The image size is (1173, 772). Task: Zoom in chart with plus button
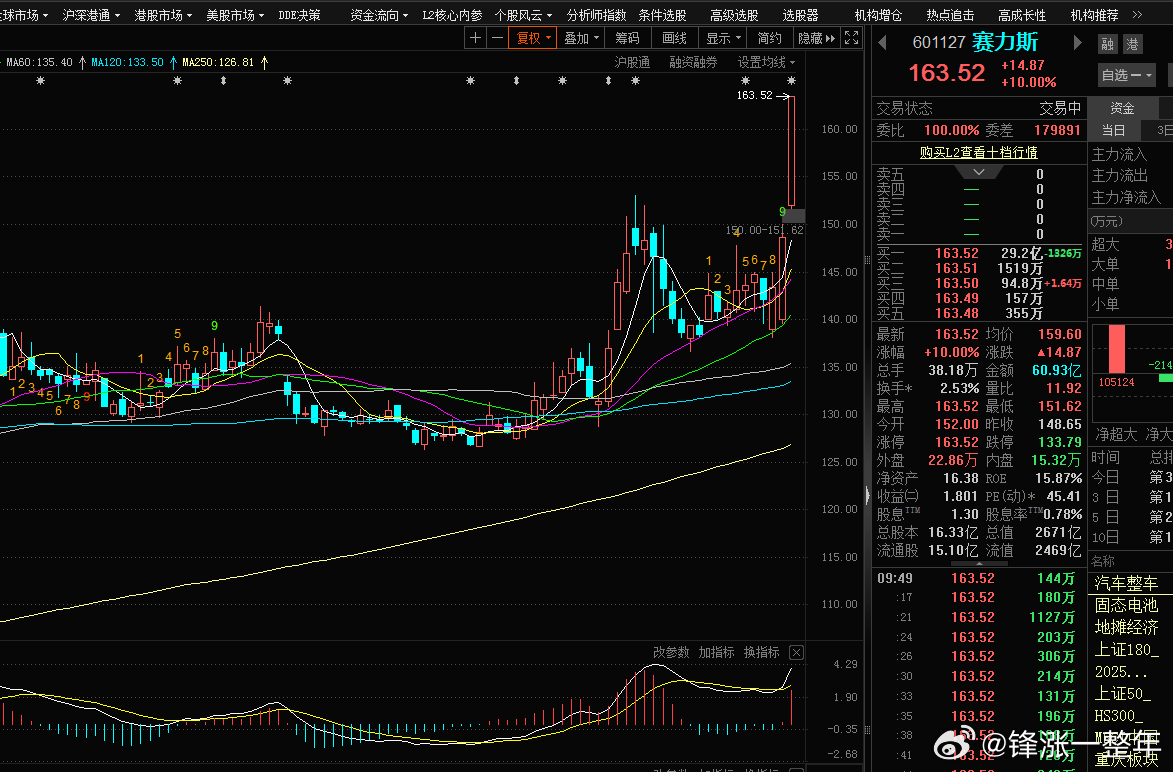tap(475, 37)
